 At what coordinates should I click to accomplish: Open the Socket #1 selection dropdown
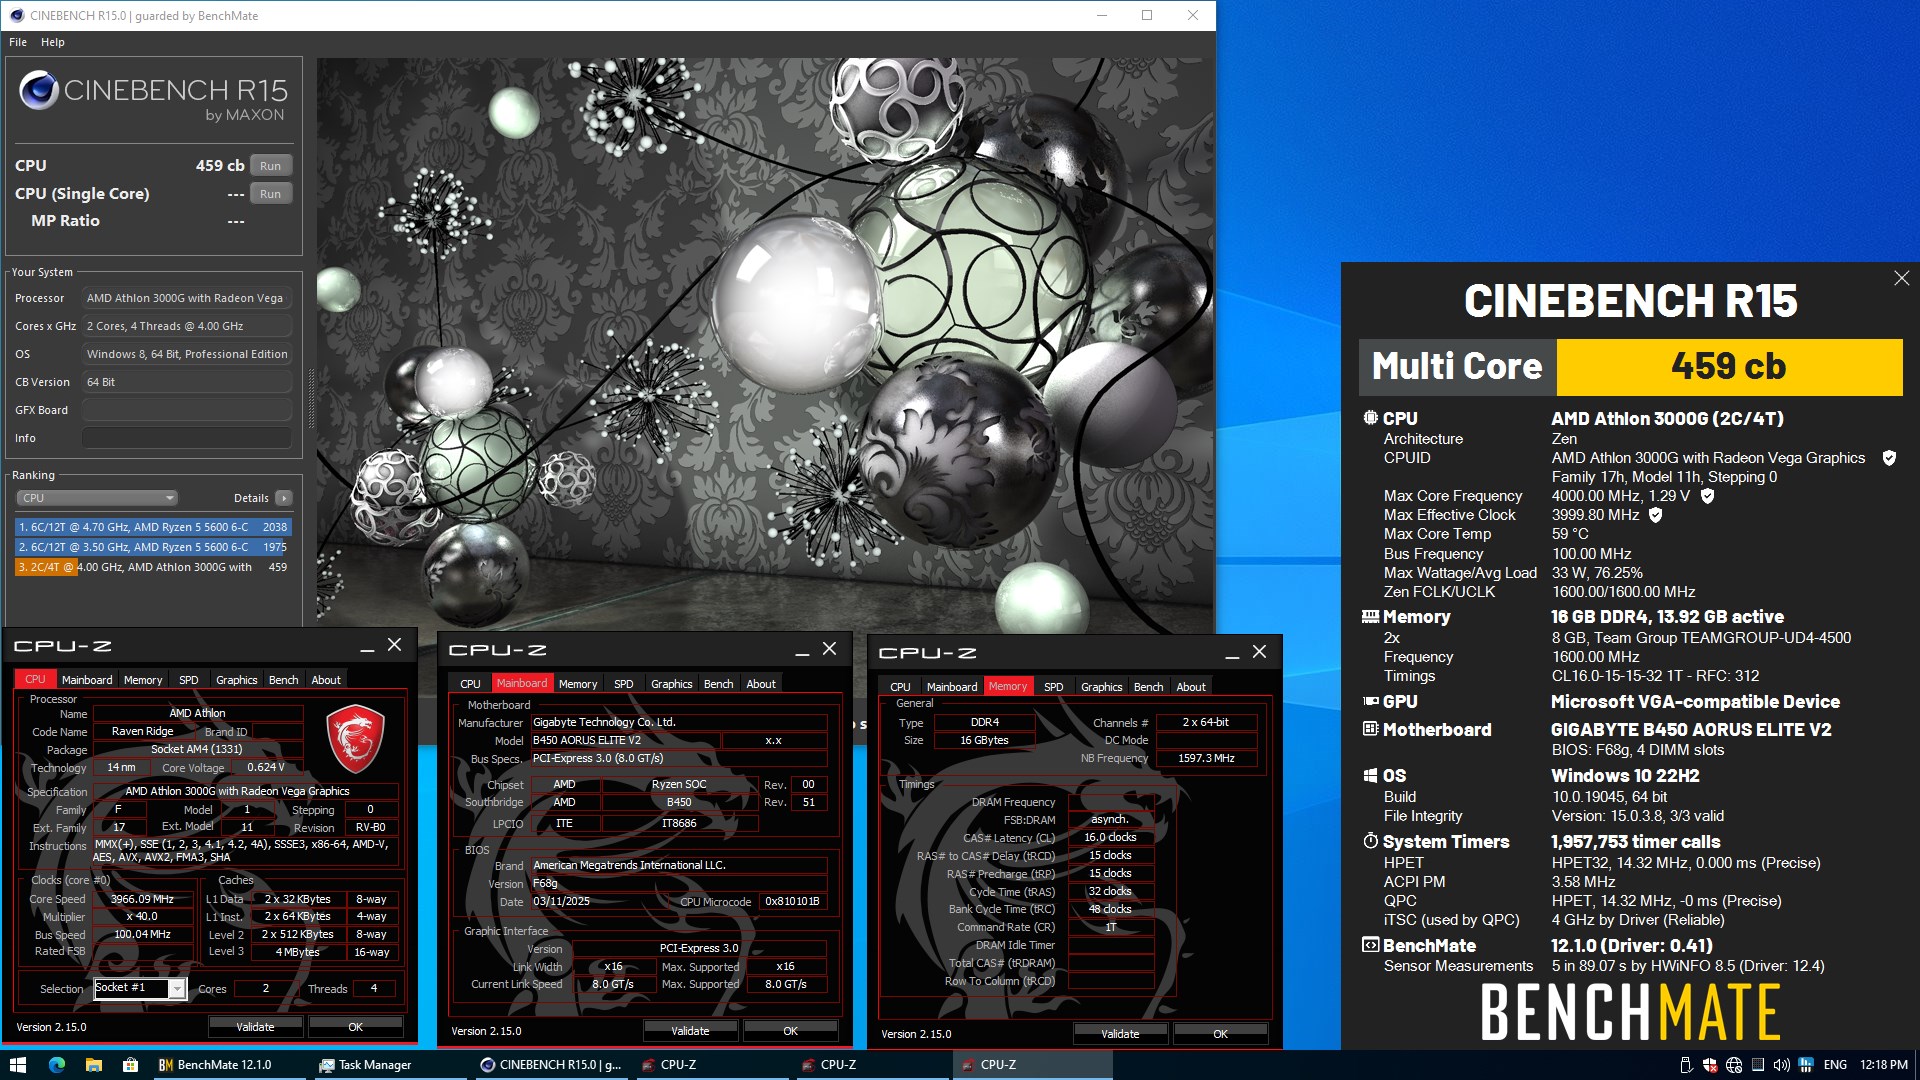point(140,988)
